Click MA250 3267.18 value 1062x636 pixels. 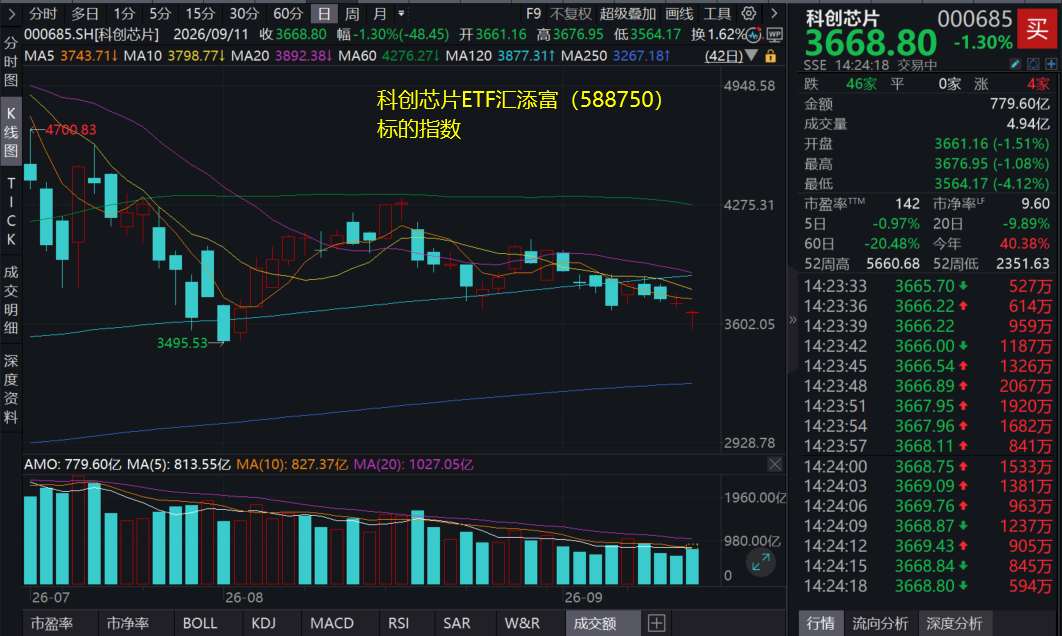point(641,56)
